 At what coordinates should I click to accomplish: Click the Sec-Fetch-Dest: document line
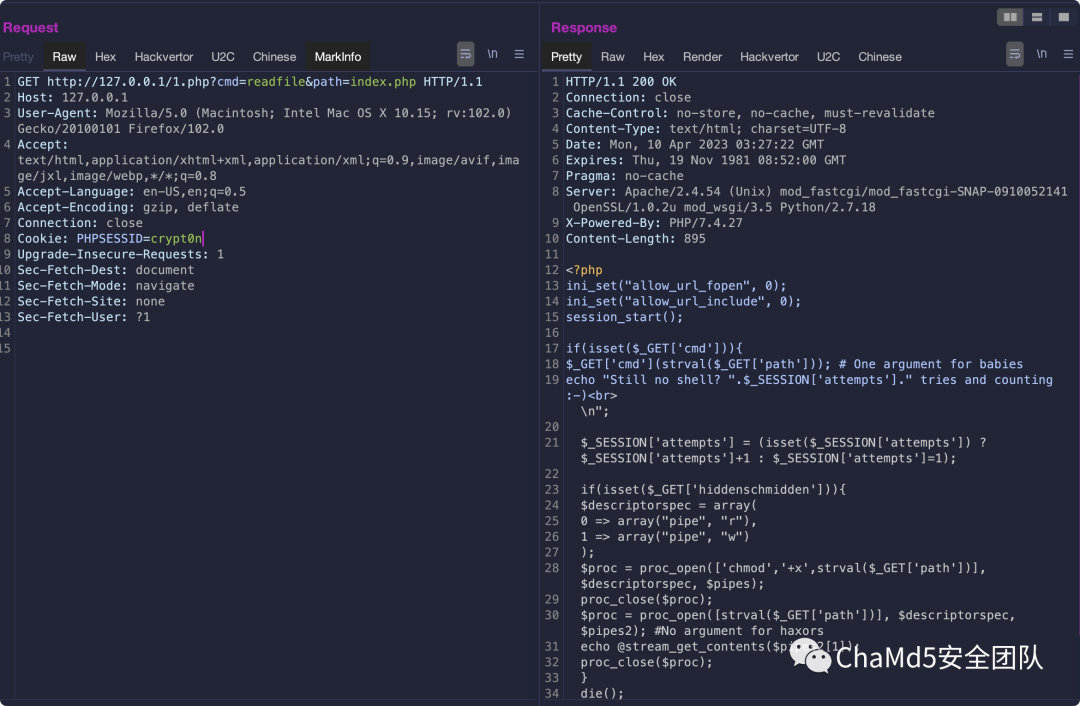pyautogui.click(x=105, y=270)
